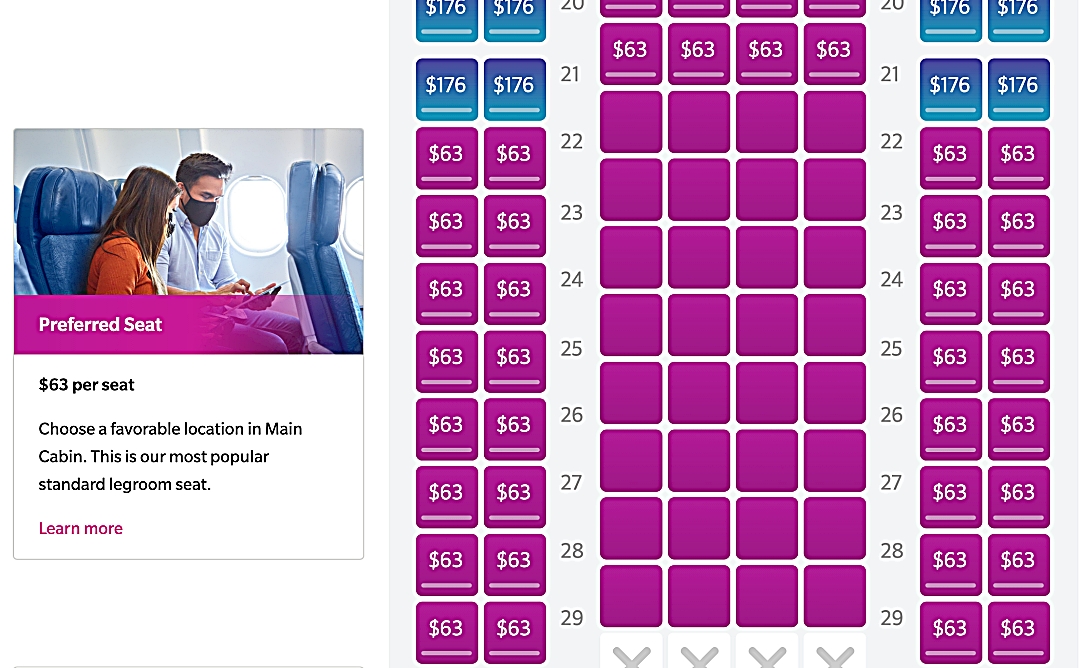The width and height of the screenshot is (1080, 668).
Task: Pick the far-right window seat in row 24
Action: point(1018,293)
